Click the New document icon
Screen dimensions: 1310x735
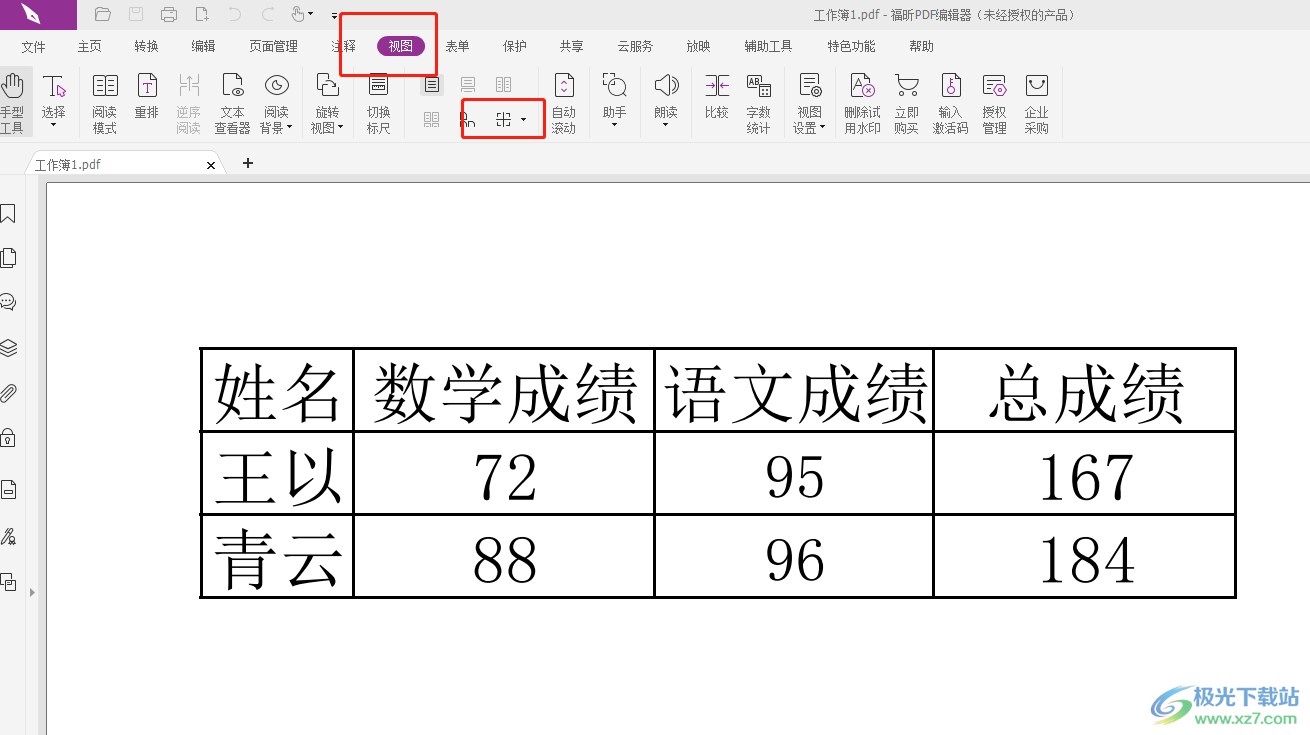click(202, 14)
